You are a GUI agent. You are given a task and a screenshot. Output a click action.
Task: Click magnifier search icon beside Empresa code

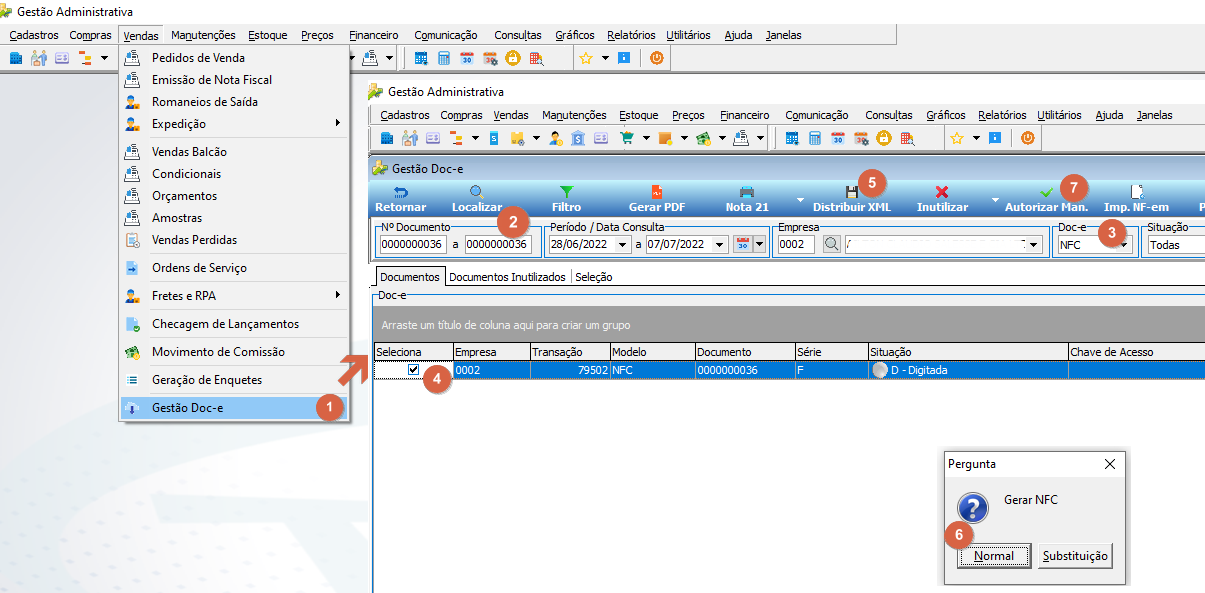click(831, 244)
